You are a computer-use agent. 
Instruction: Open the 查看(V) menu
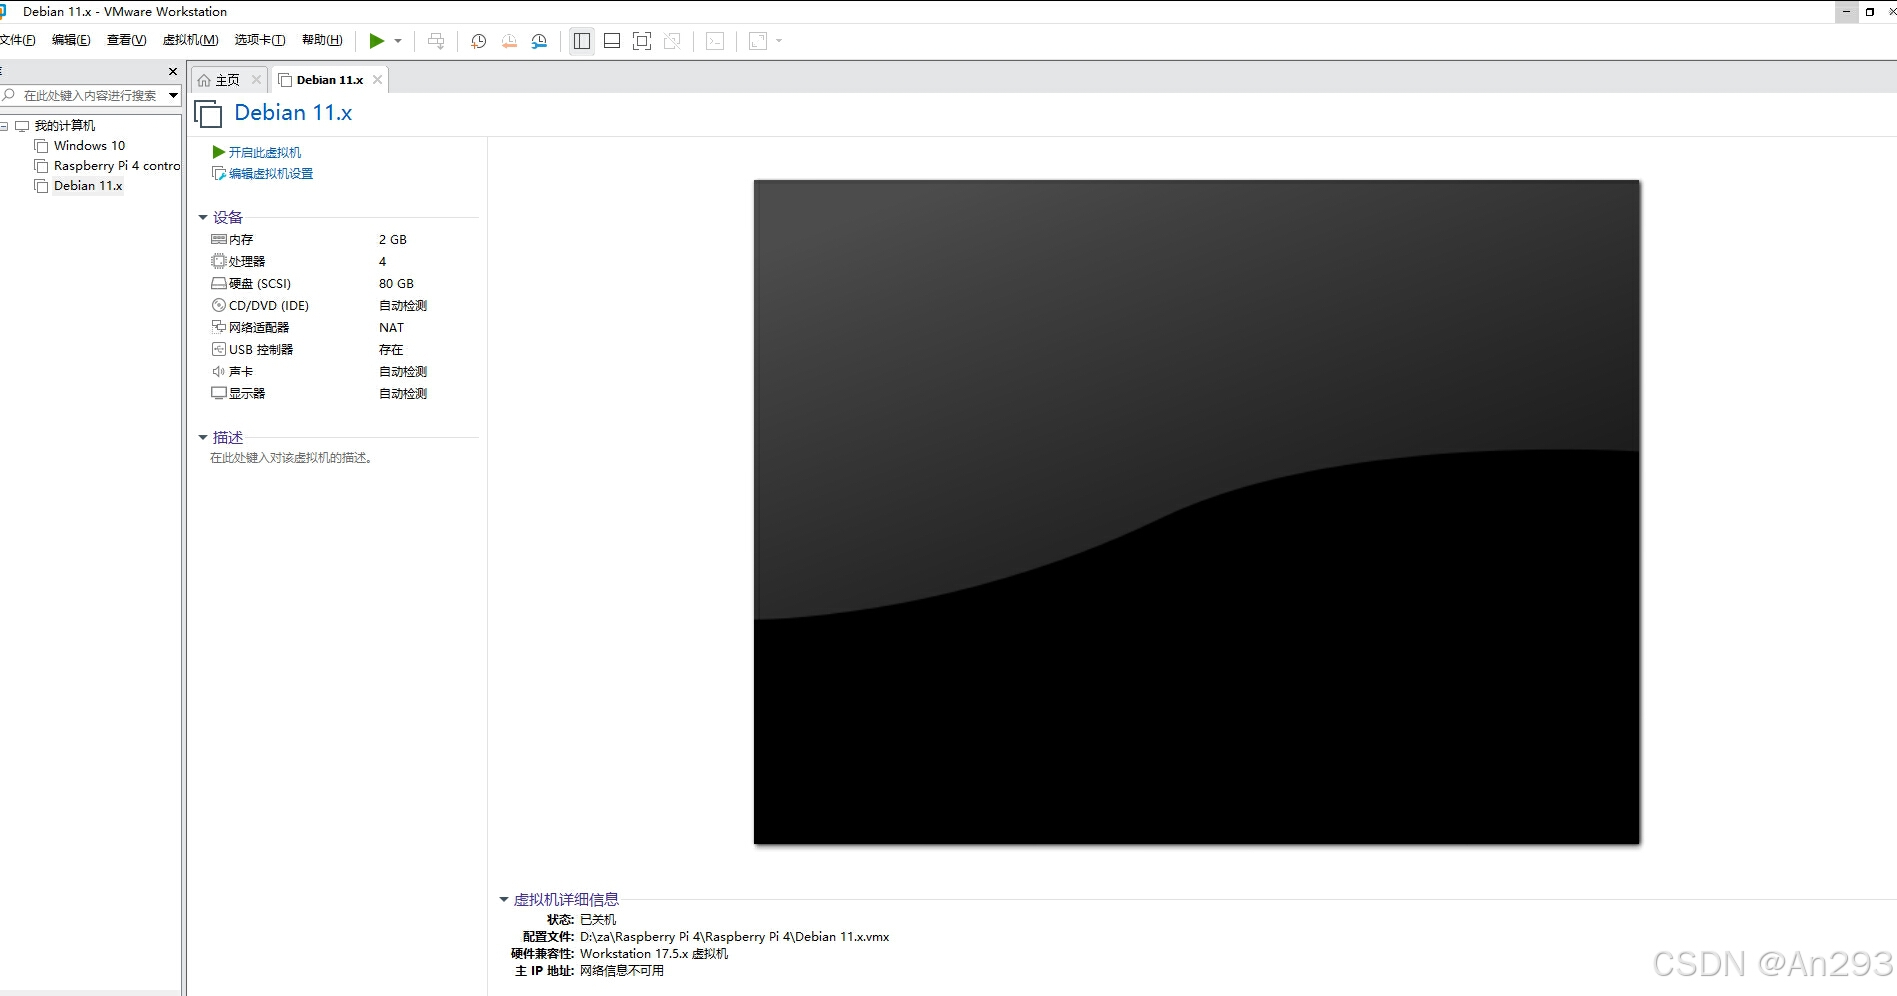point(127,40)
